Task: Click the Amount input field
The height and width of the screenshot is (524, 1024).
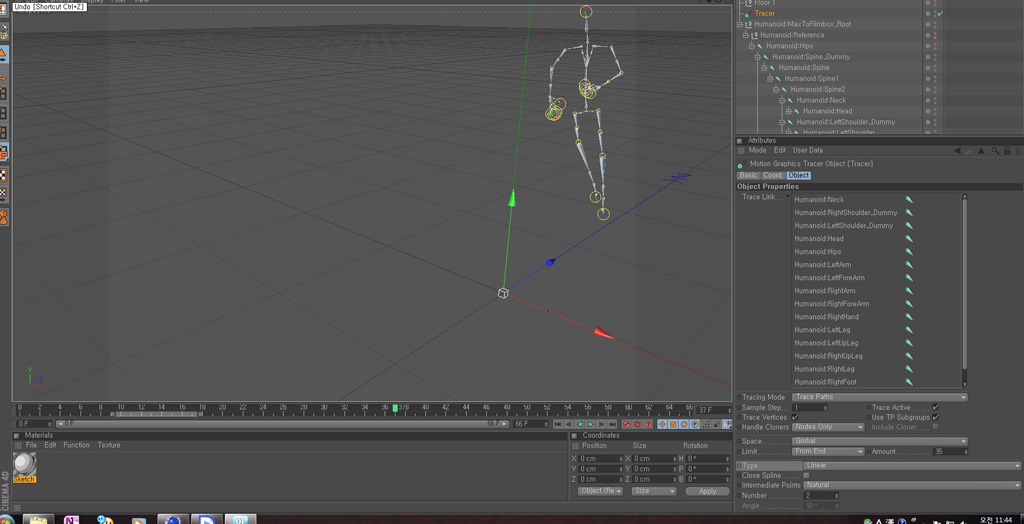Action: [x=950, y=451]
